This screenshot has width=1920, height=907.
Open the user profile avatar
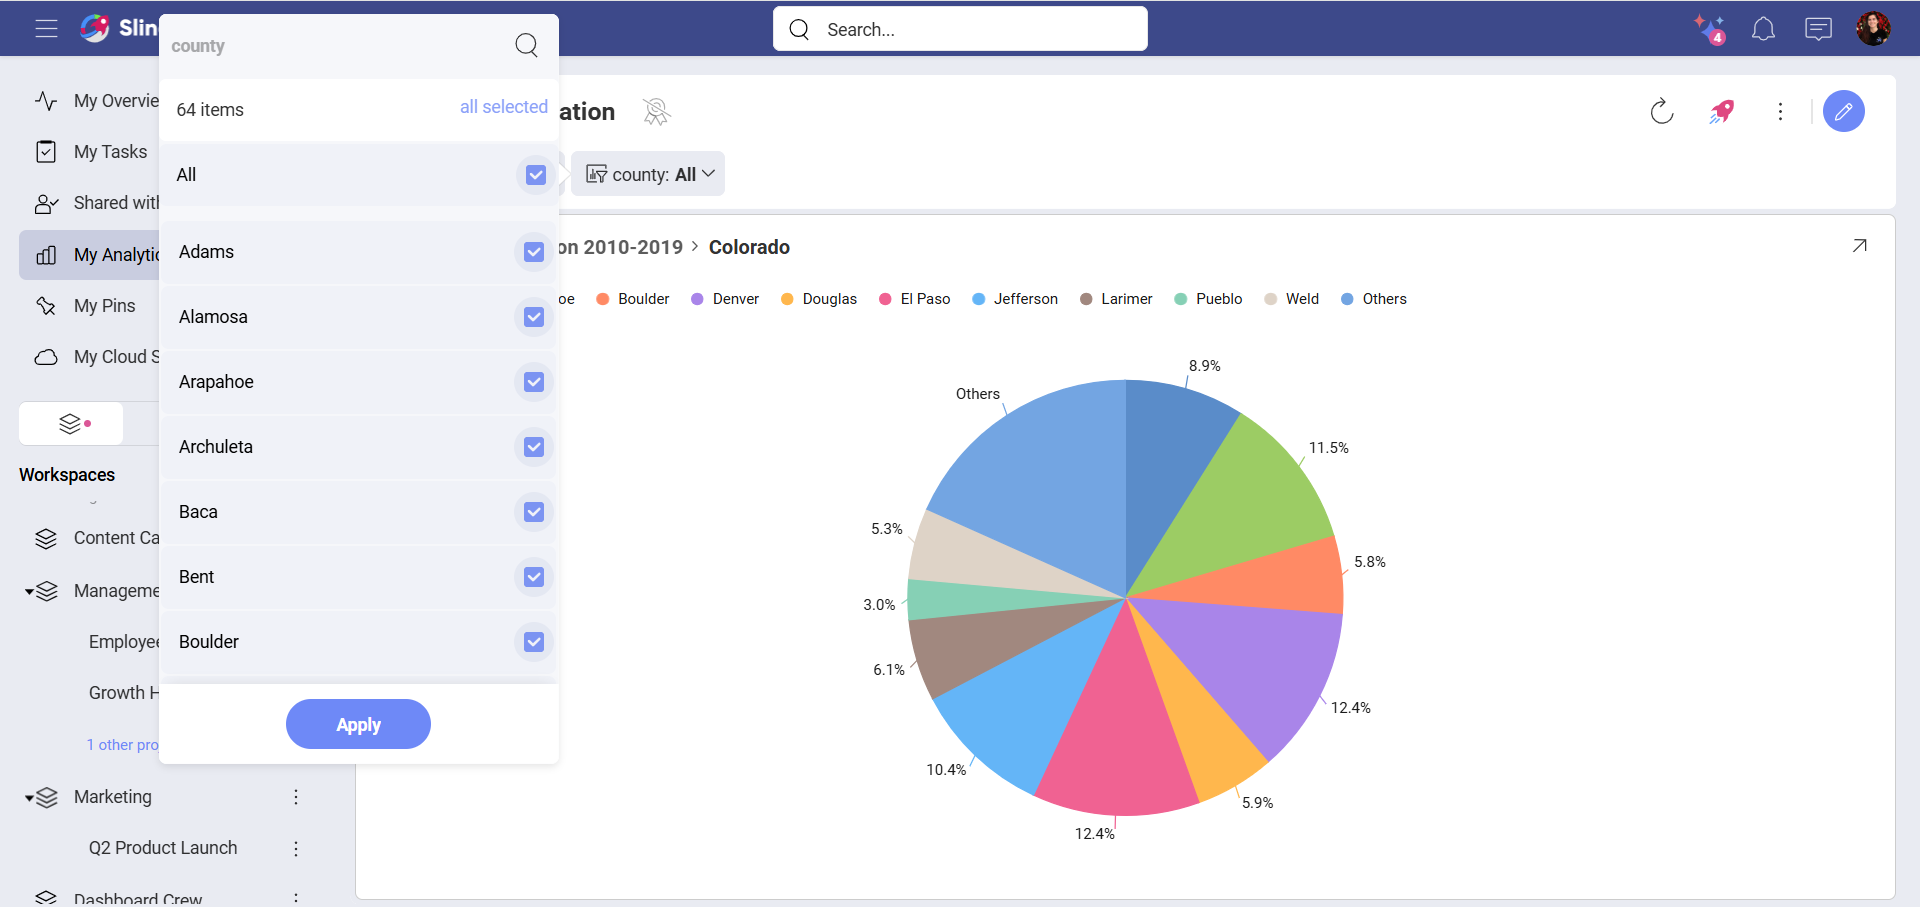pyautogui.click(x=1873, y=28)
